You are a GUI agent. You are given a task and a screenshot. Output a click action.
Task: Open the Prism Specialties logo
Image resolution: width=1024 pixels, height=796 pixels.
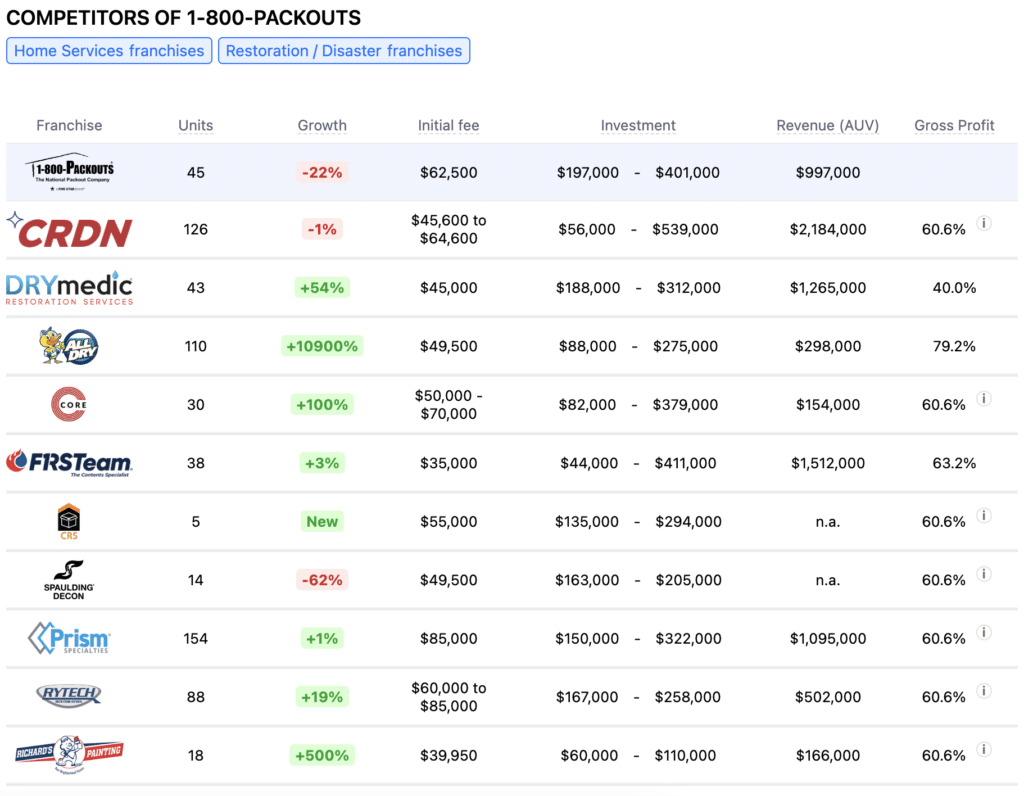click(69, 638)
